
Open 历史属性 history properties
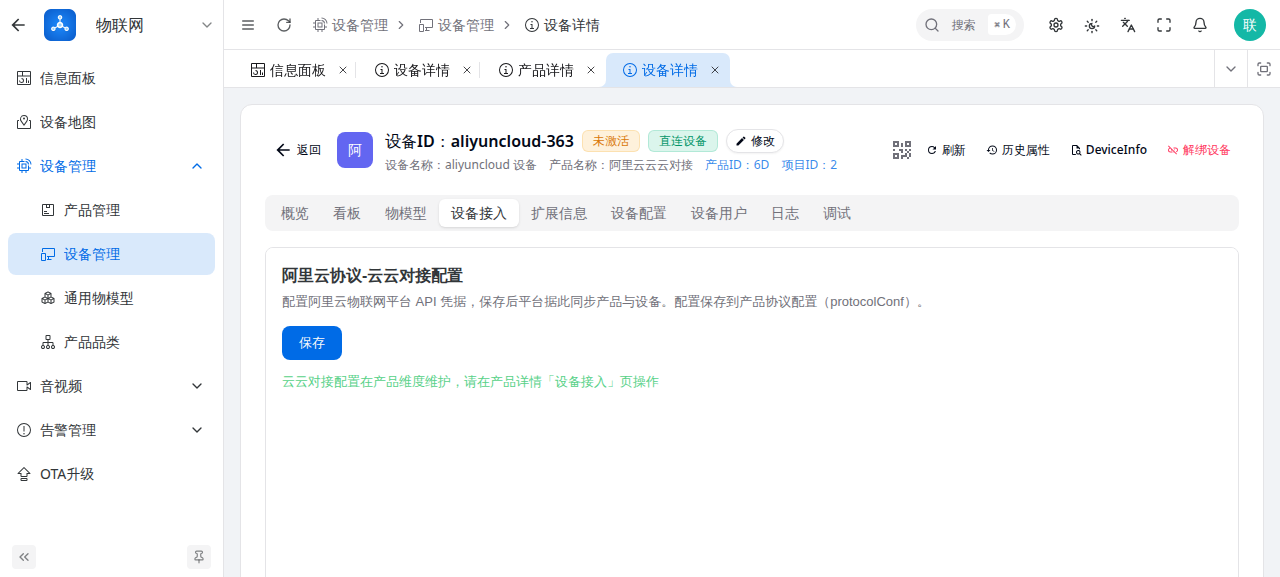(x=1018, y=150)
